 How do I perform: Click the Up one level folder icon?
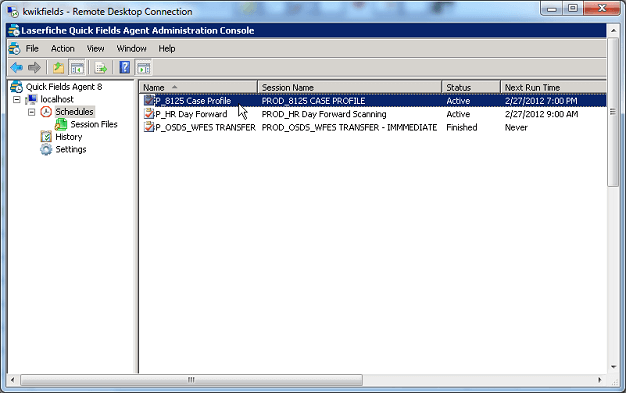58,67
